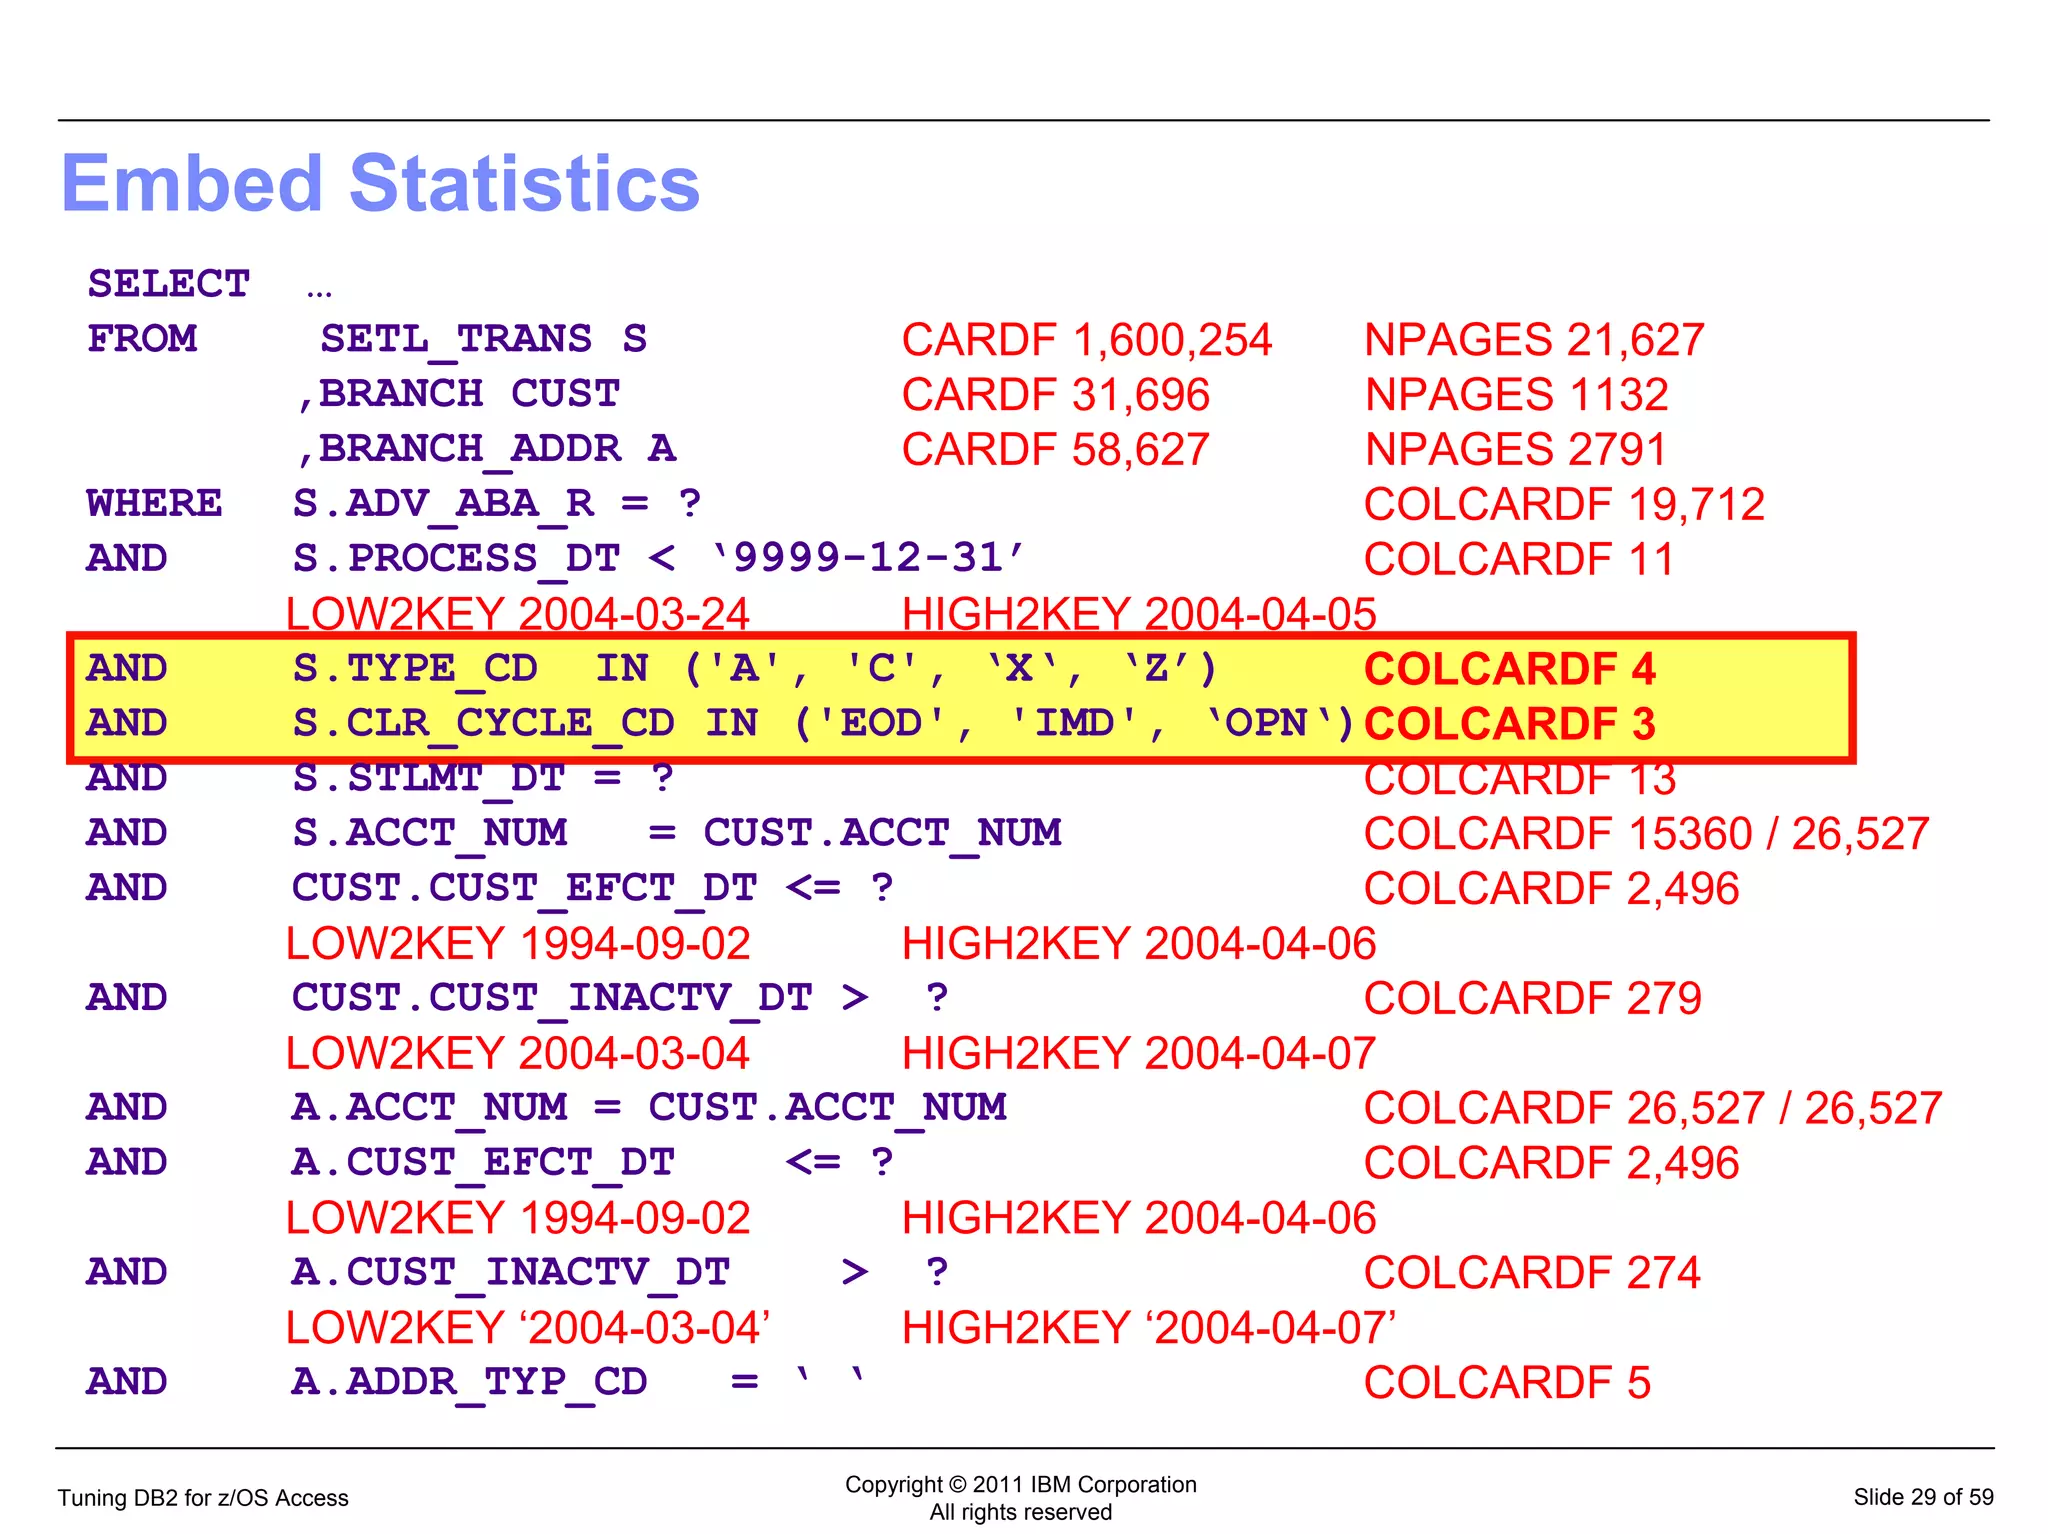Click 'COLCARDF 15360 / 26,527' text
The image size is (2048, 1534).
[1647, 834]
